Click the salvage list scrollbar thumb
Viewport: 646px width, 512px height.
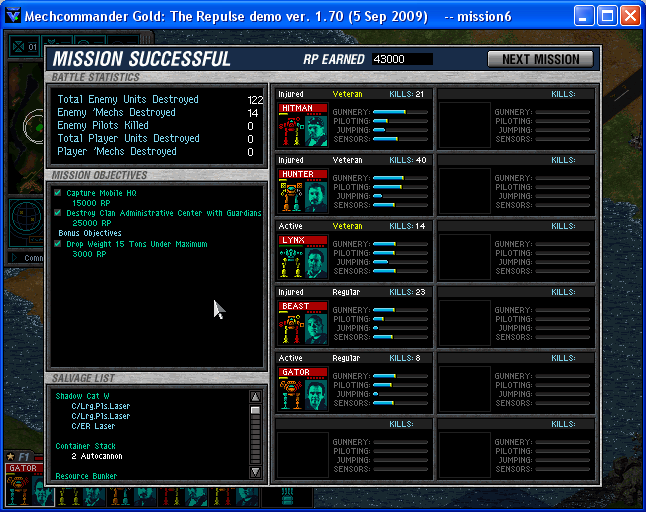tap(255, 410)
